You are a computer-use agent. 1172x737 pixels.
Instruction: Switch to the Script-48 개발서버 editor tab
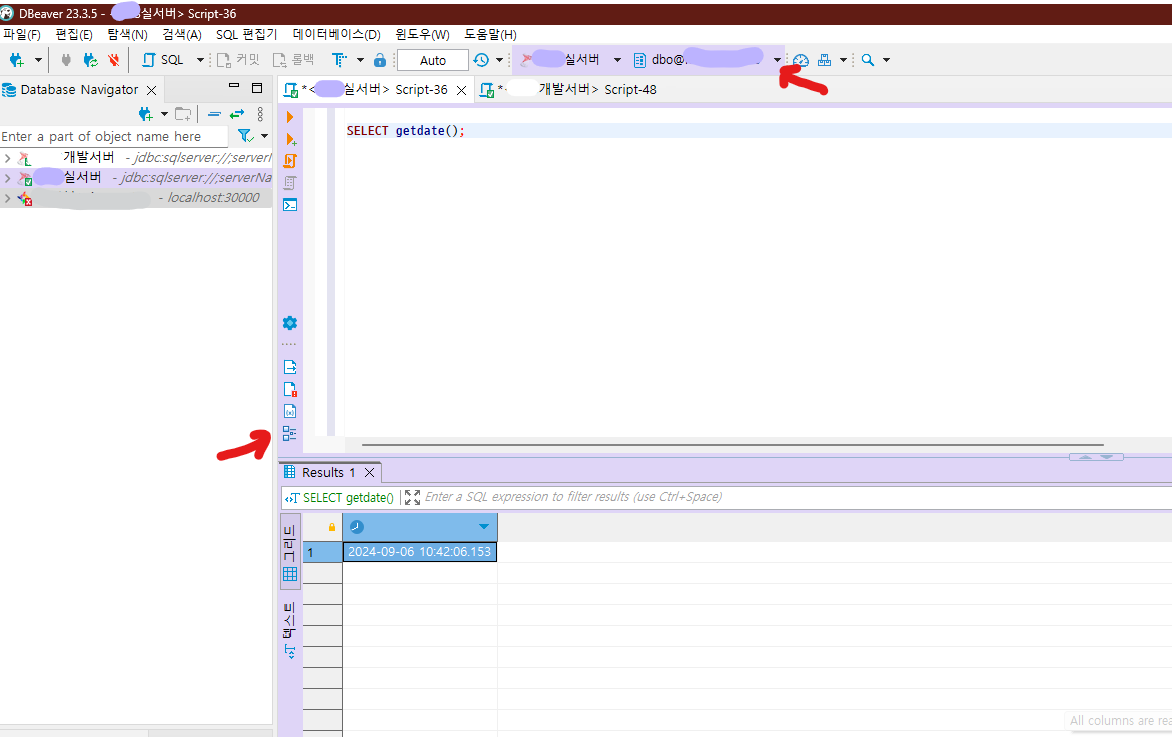point(569,90)
